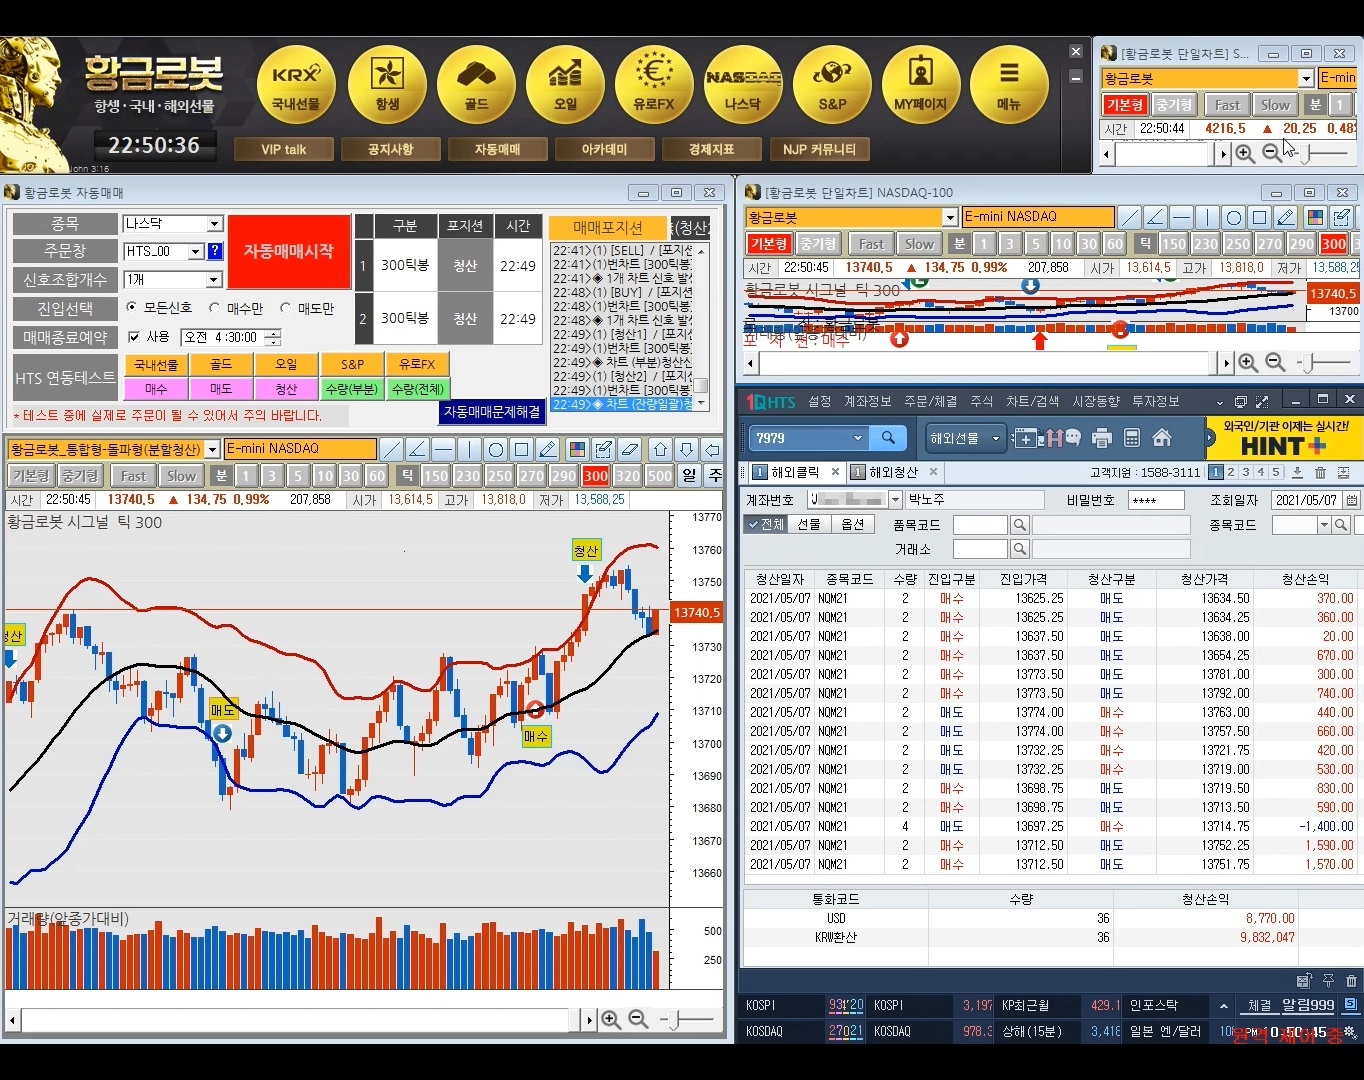Open the 골드 gold bars button

pos(476,86)
